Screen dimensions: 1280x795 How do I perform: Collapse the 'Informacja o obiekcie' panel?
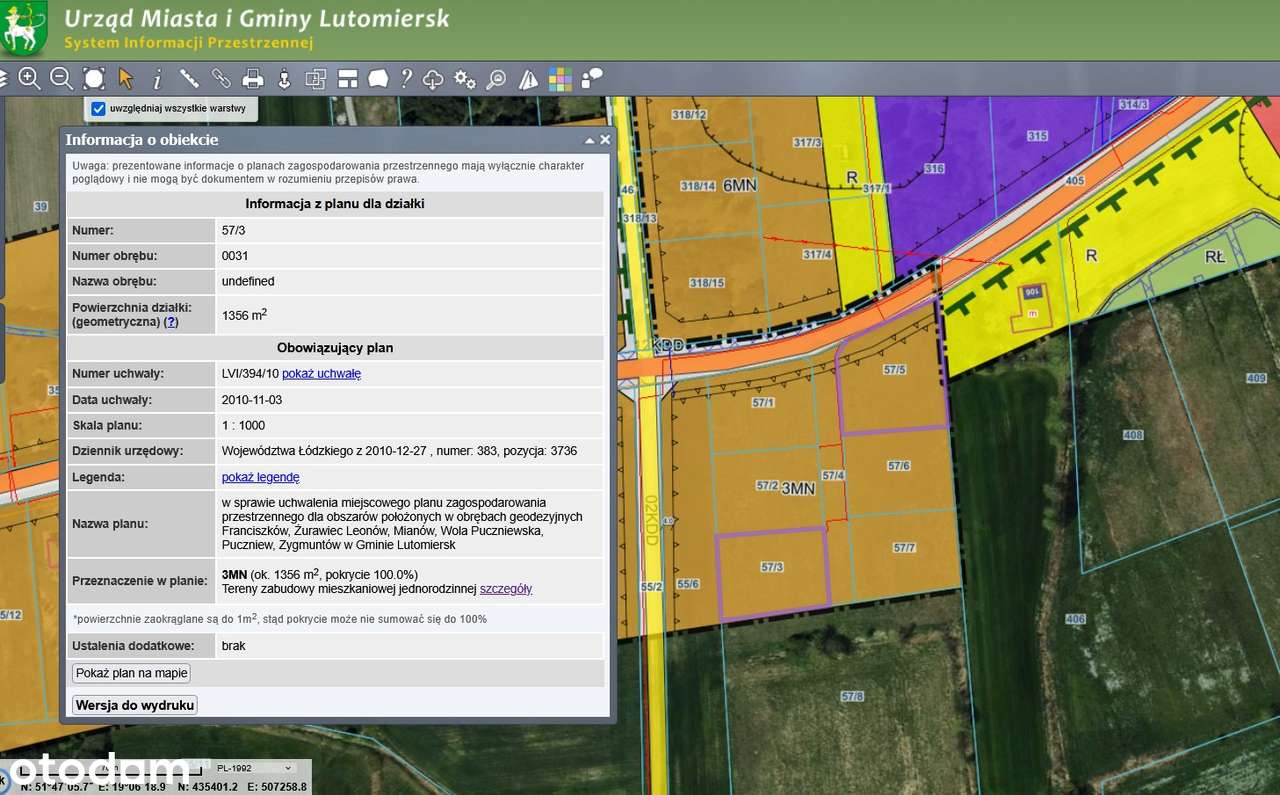[x=590, y=140]
